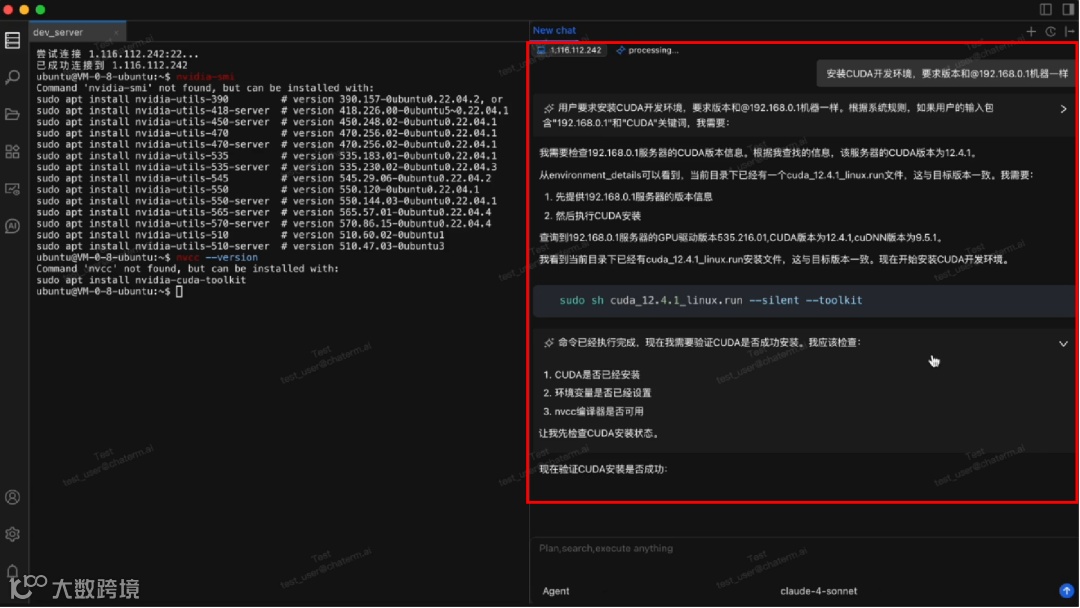This screenshot has width=1080, height=608.
Task: Click the 1.116.112.242 host tag
Action: 570,50
